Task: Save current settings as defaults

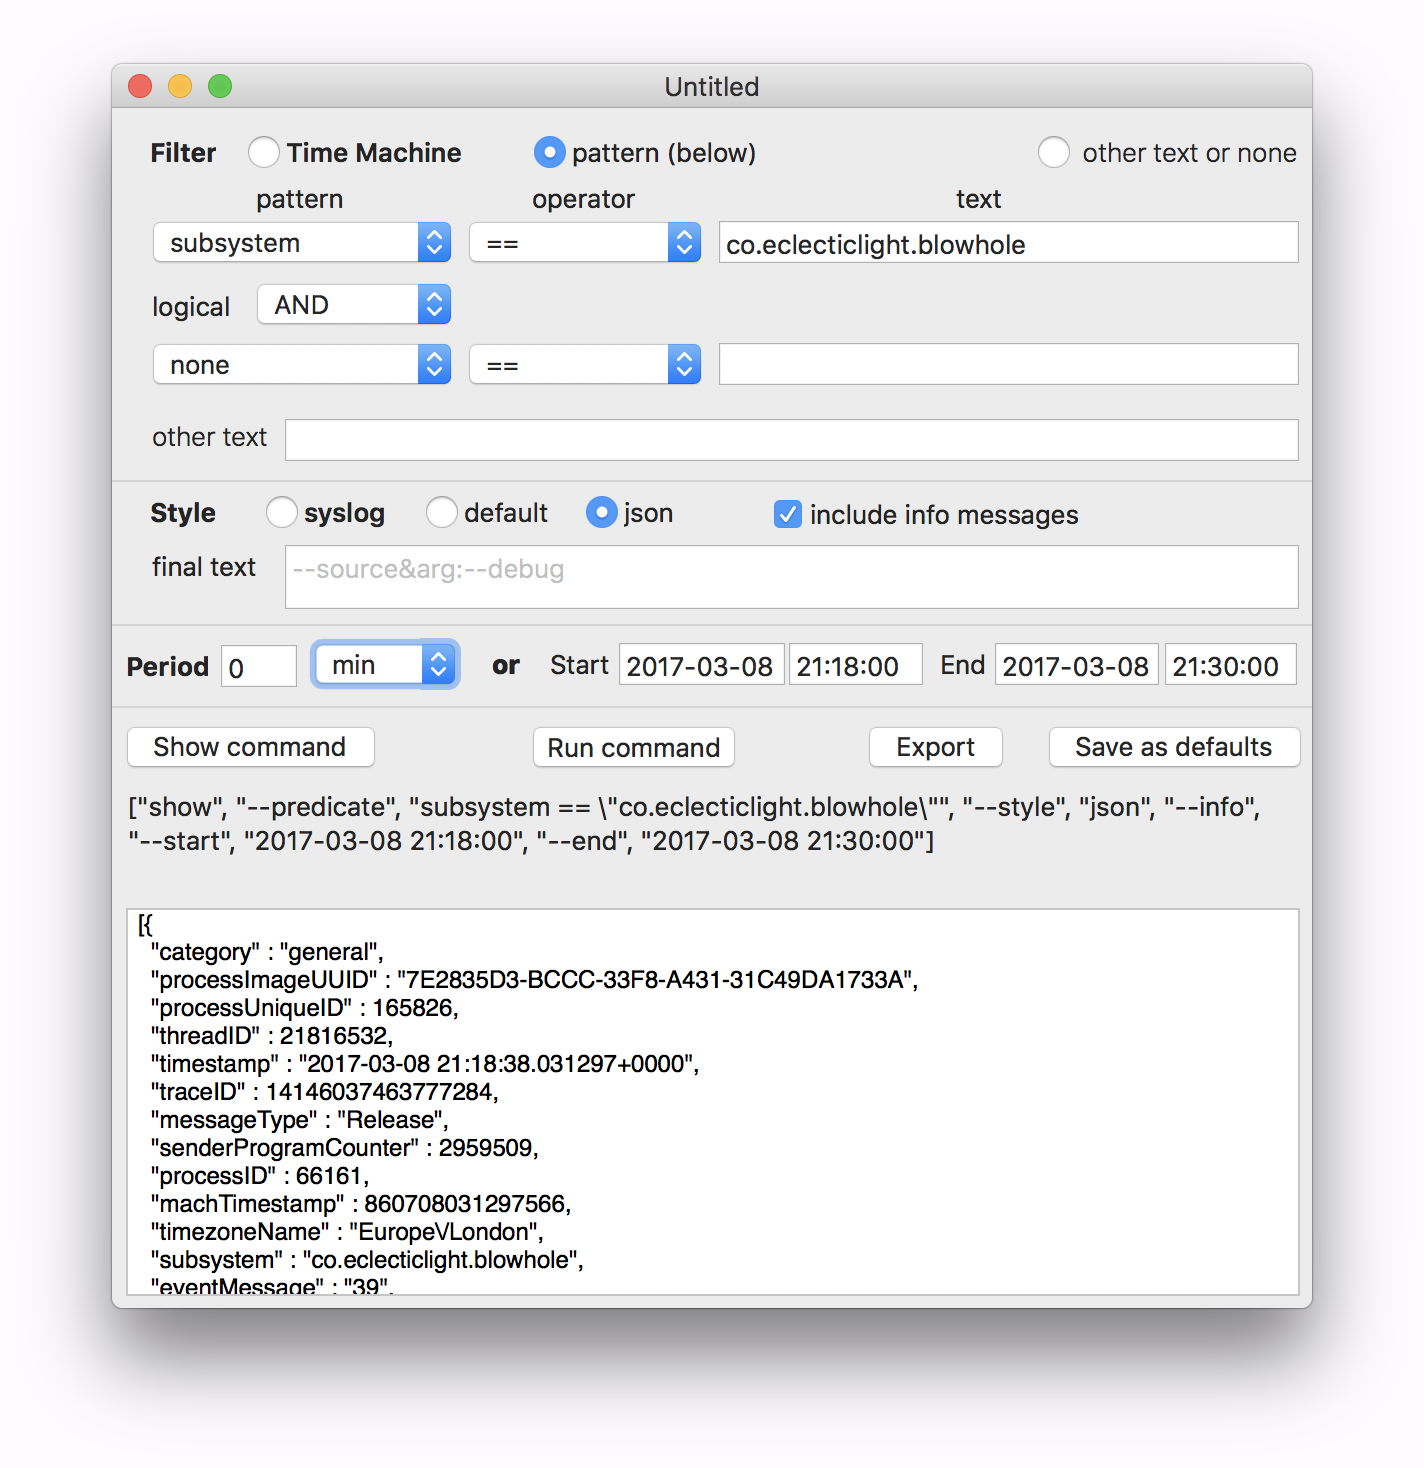Action: tap(1173, 747)
